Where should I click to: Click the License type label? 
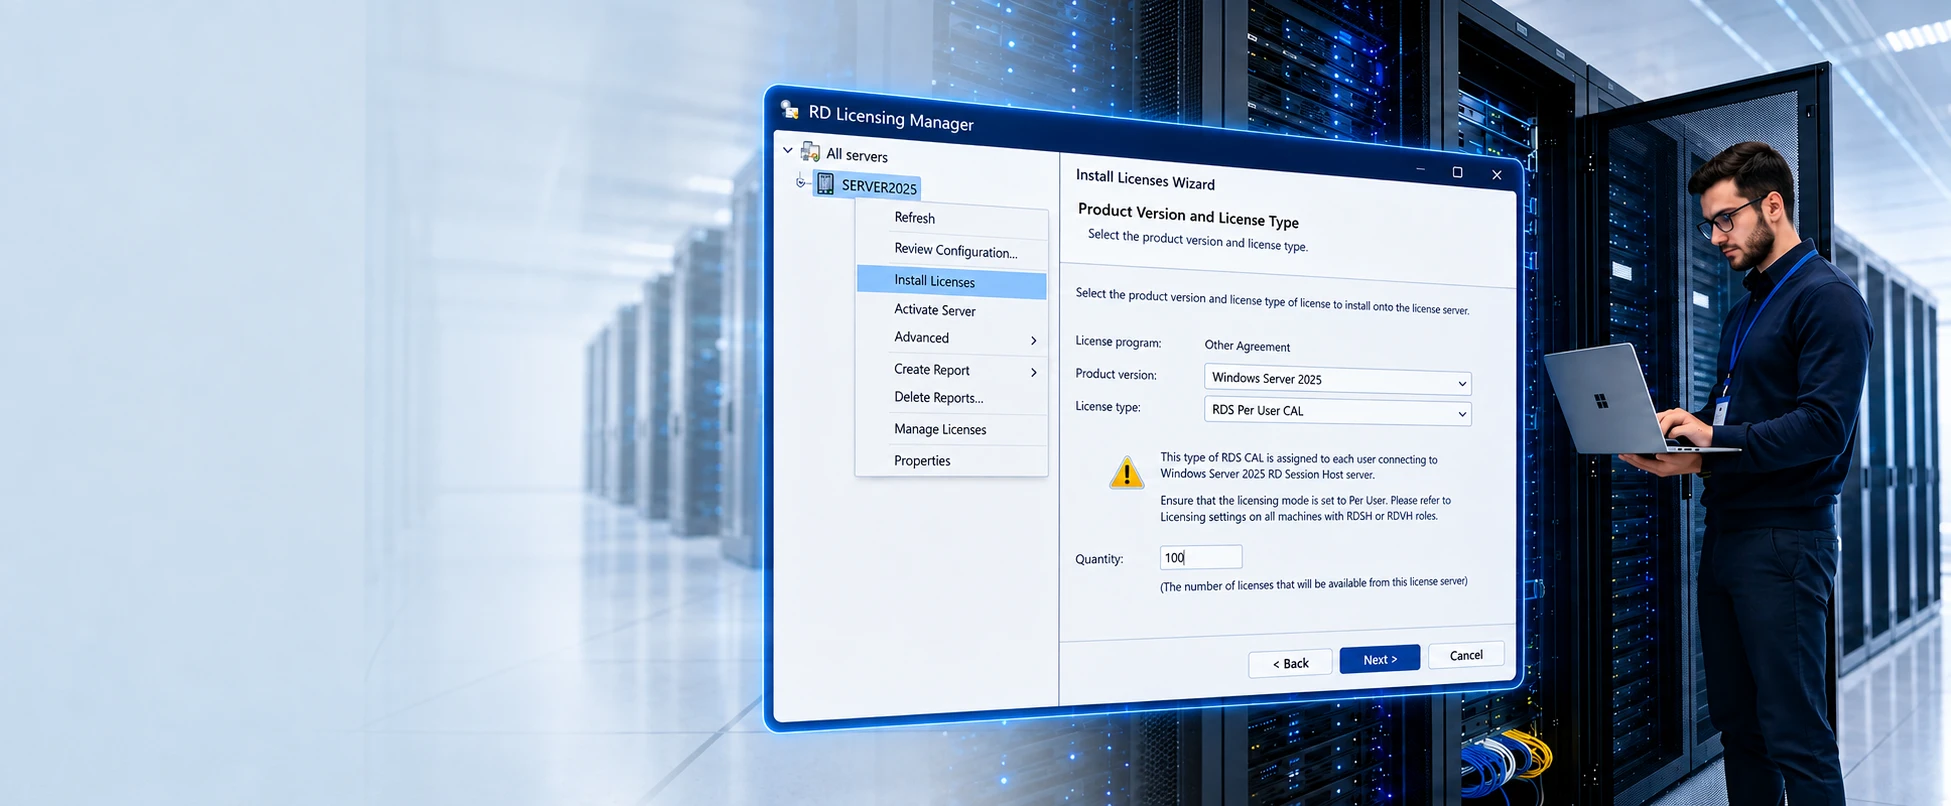point(1108,406)
